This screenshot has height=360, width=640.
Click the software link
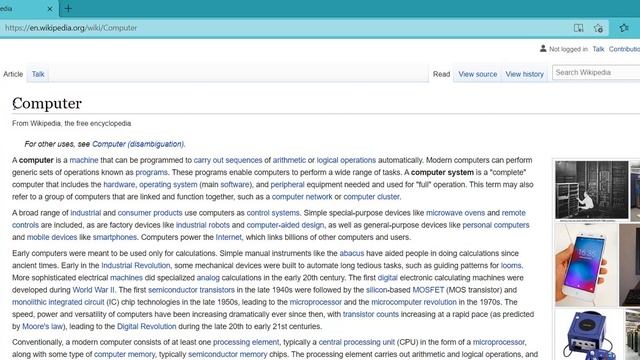(x=235, y=184)
